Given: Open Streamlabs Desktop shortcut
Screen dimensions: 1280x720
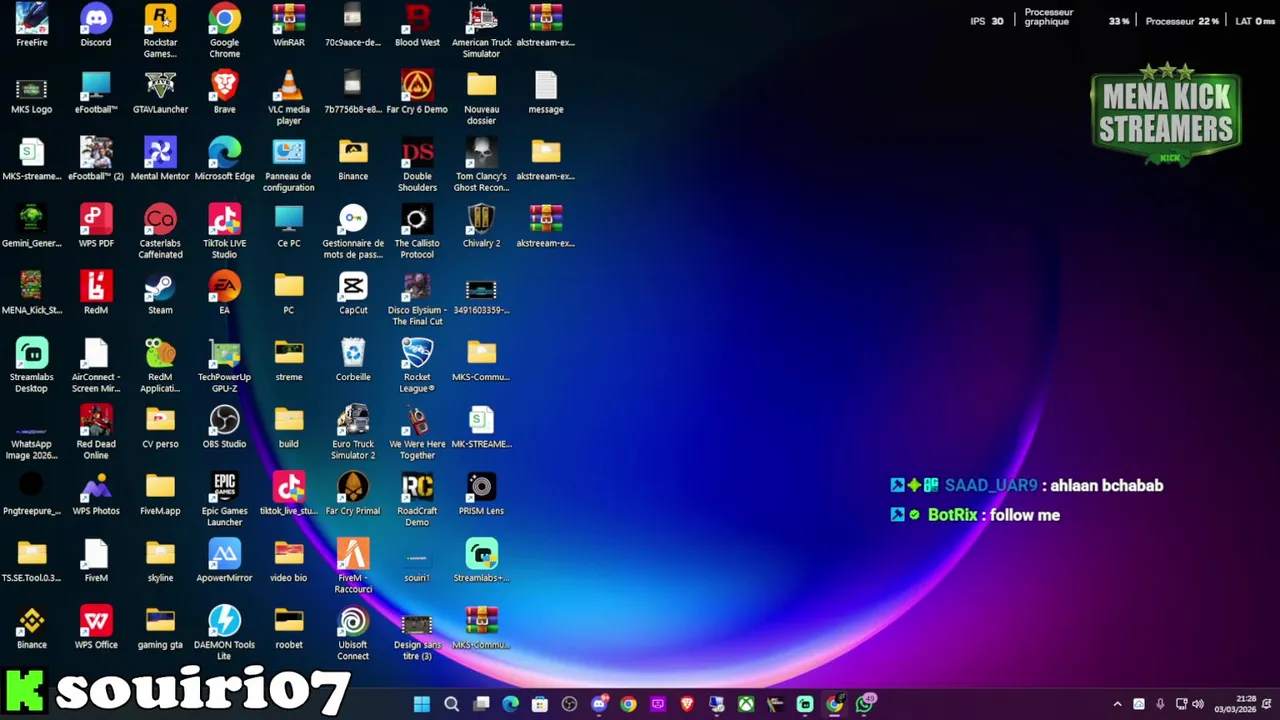Looking at the screenshot, I should point(31,365).
